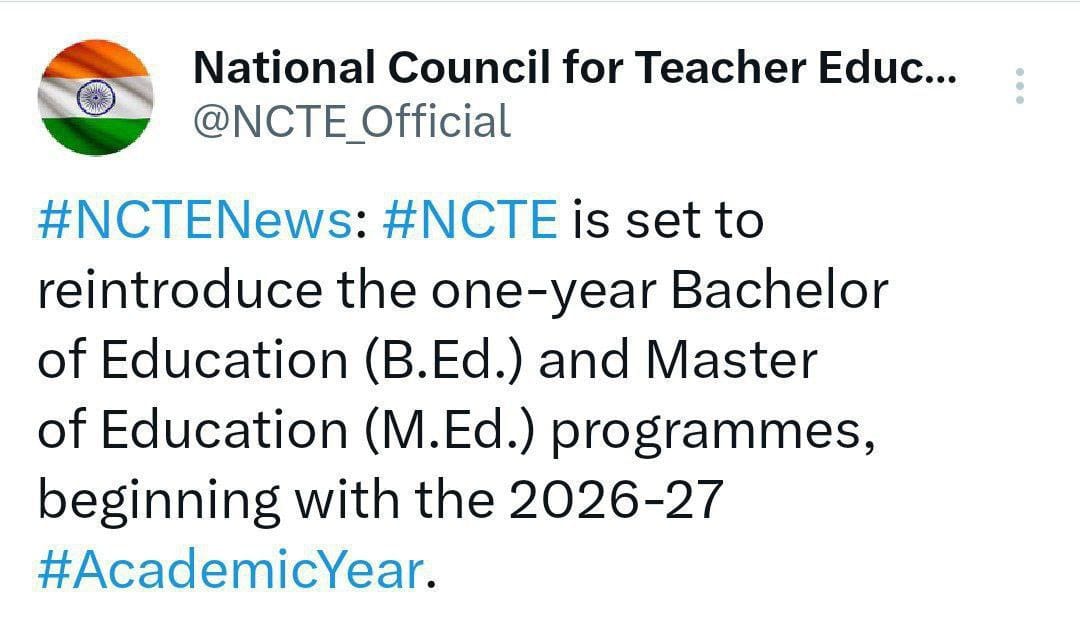Open the National Council for Teacher Education profile name

(573, 68)
